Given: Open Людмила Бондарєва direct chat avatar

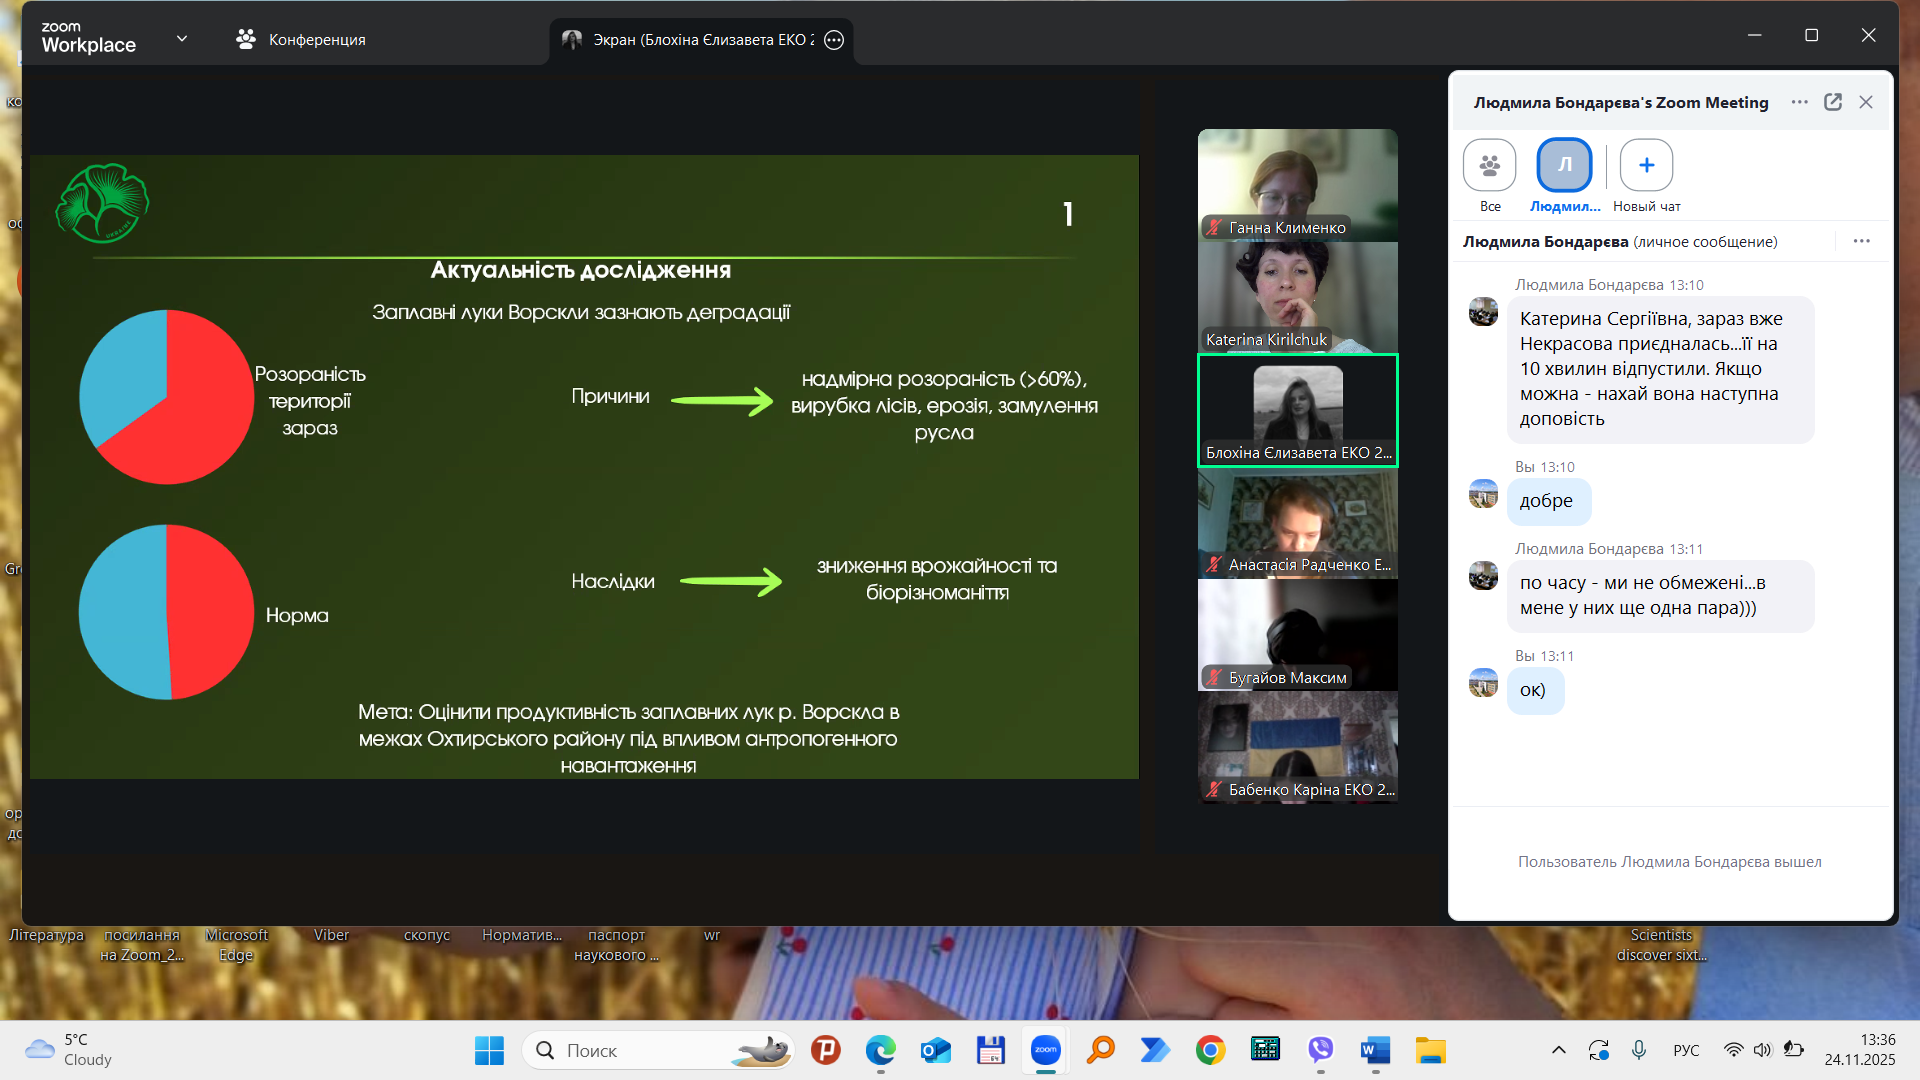Looking at the screenshot, I should pos(1564,166).
